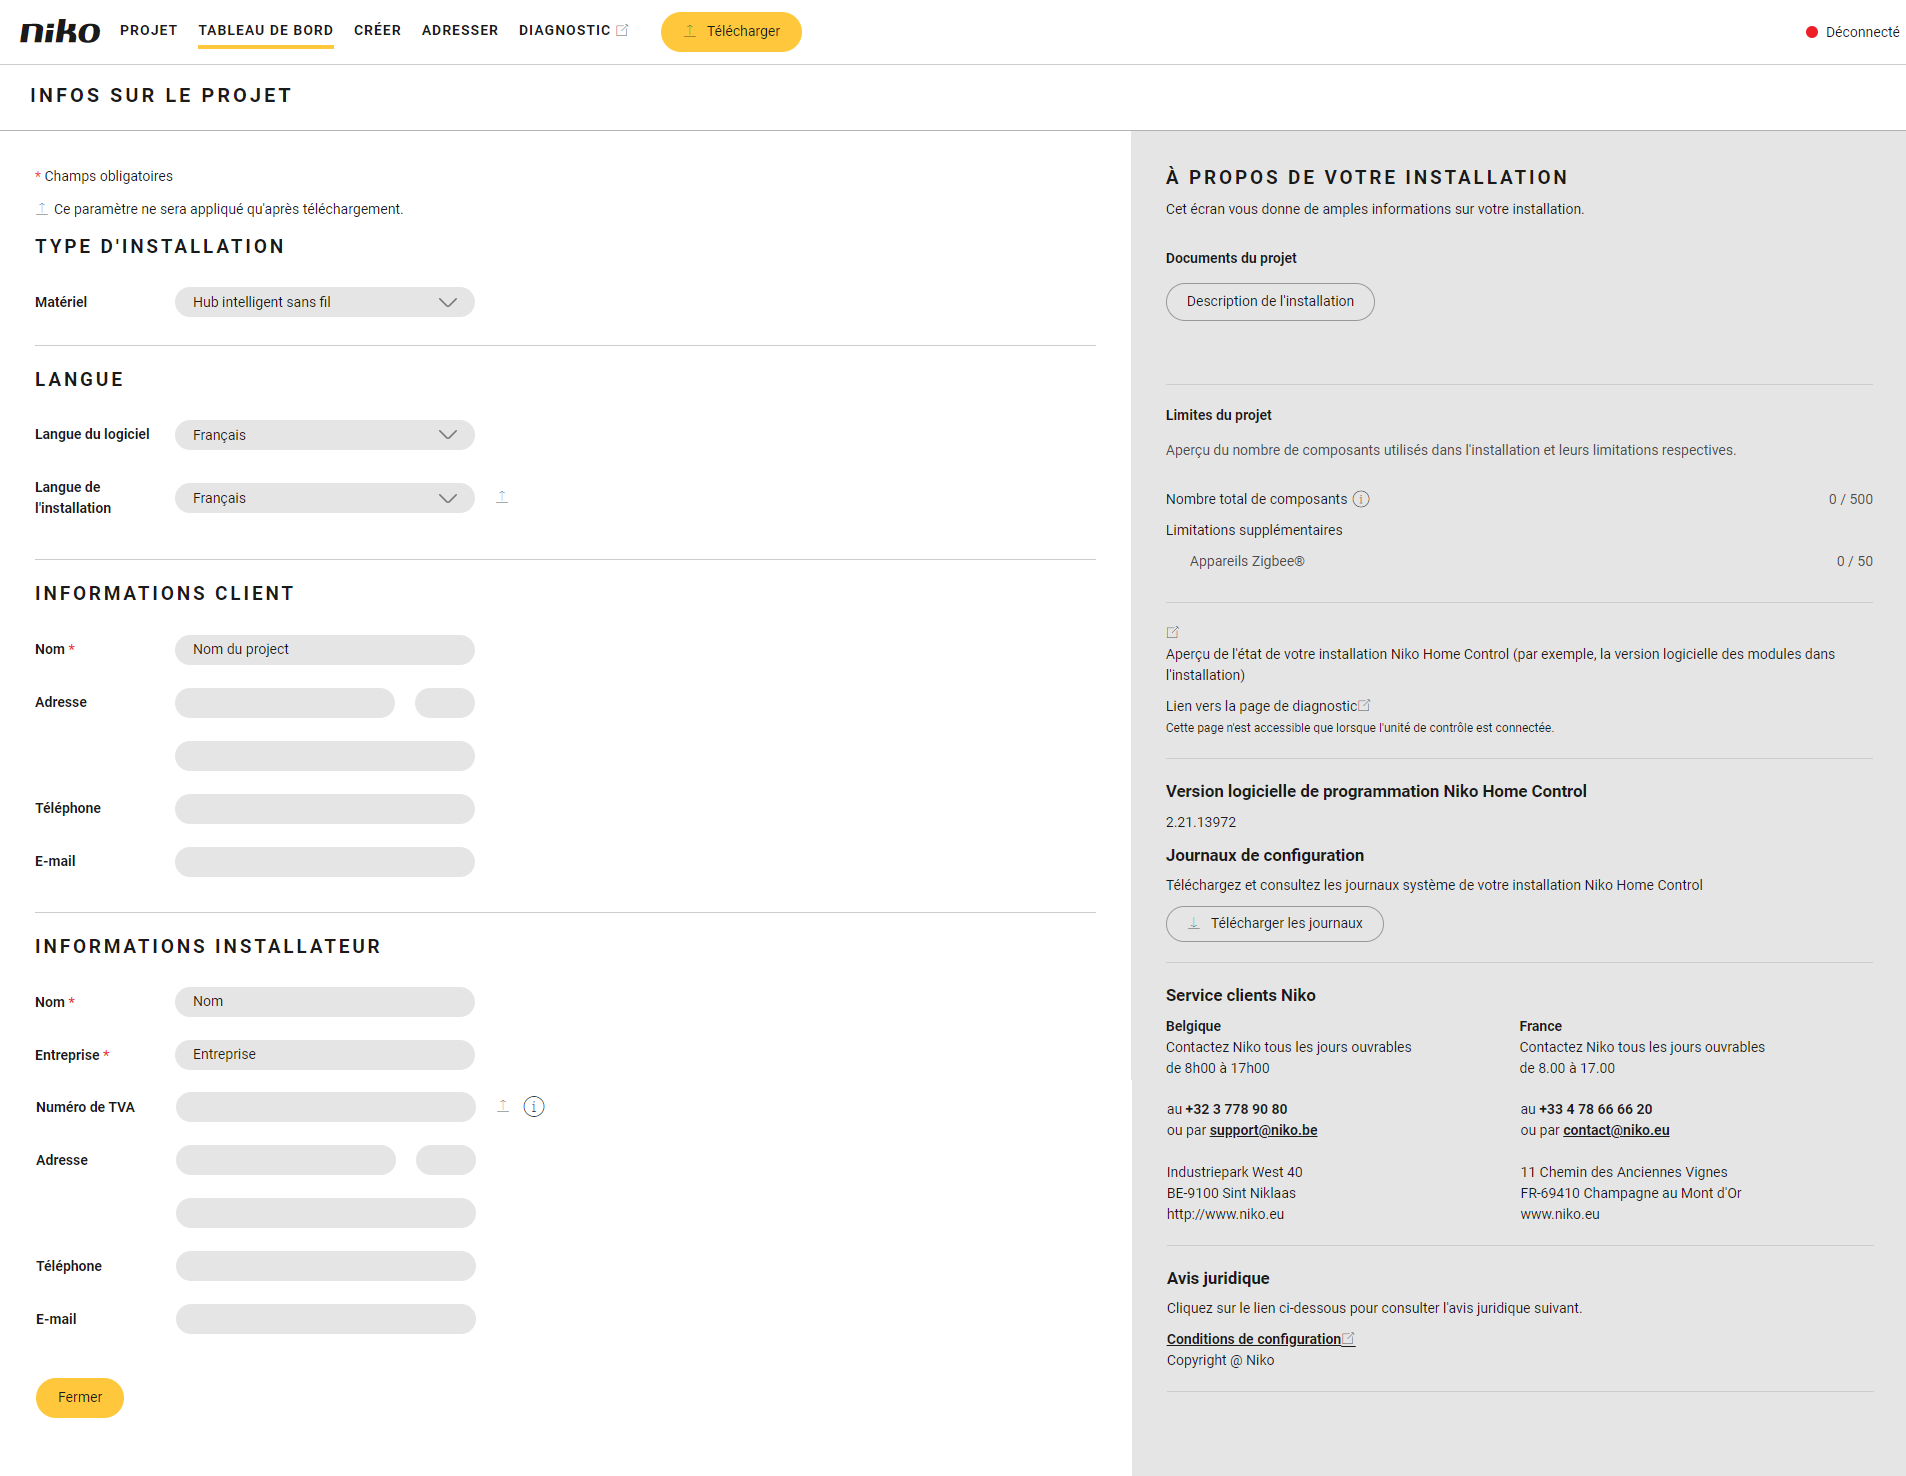1906x1476 pixels.
Task: Click the info icon beside Numéro de TVA
Action: click(x=534, y=1106)
